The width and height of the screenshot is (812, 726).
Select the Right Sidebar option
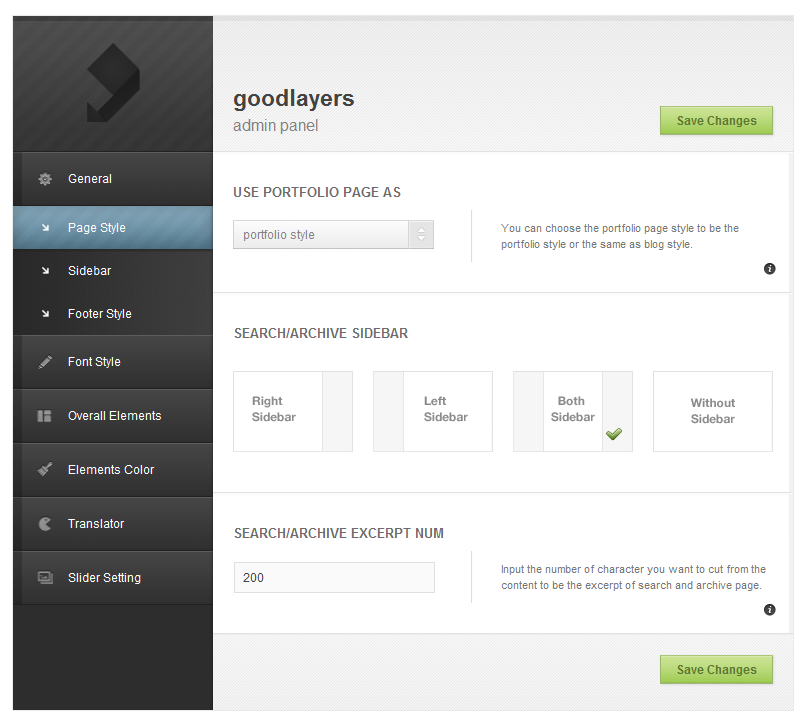[292, 411]
